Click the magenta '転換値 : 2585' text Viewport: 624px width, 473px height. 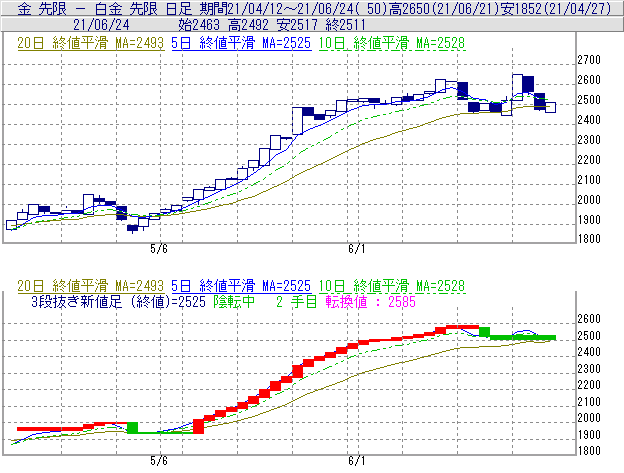point(370,302)
